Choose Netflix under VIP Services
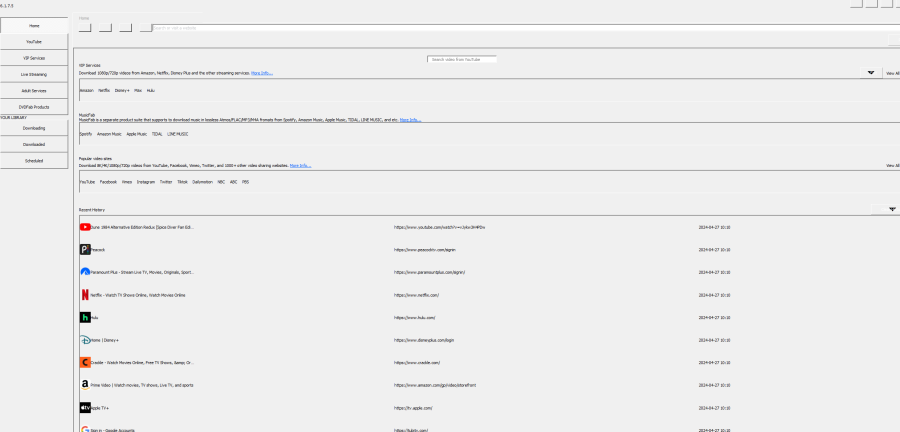This screenshot has height=432, width=900. (104, 90)
